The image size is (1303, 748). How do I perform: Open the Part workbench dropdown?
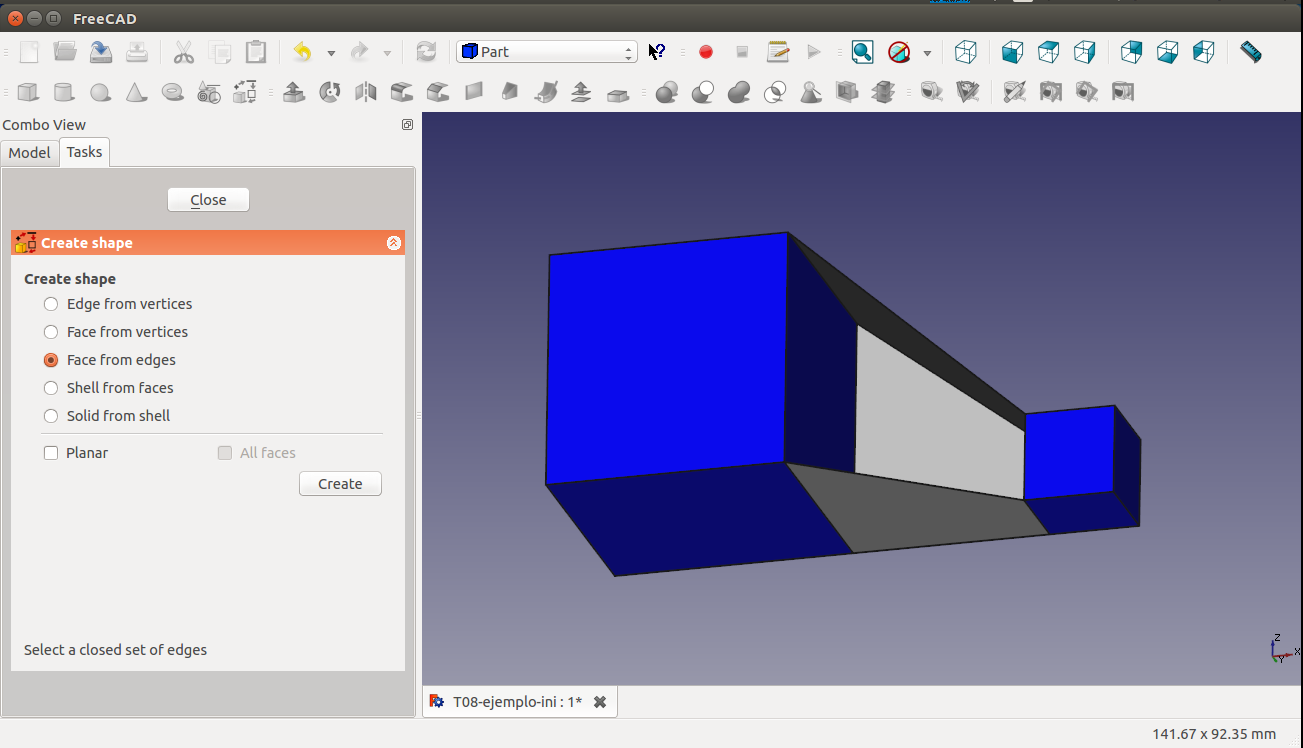(x=546, y=52)
